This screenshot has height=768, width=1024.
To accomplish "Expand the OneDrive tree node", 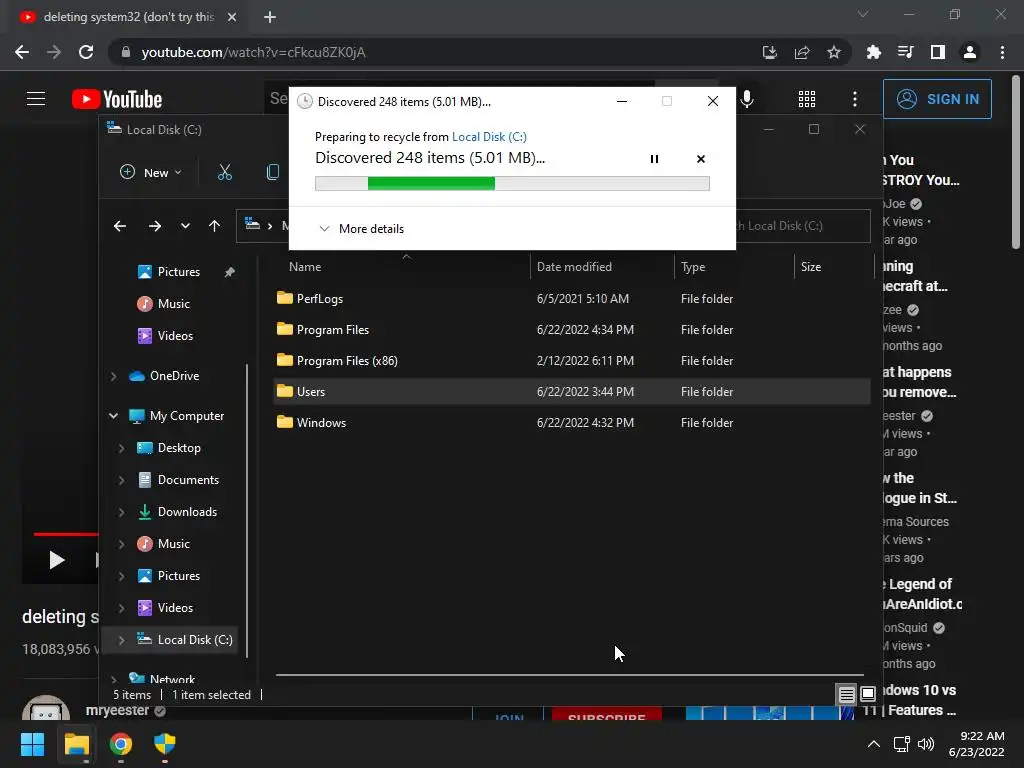I will [x=114, y=376].
